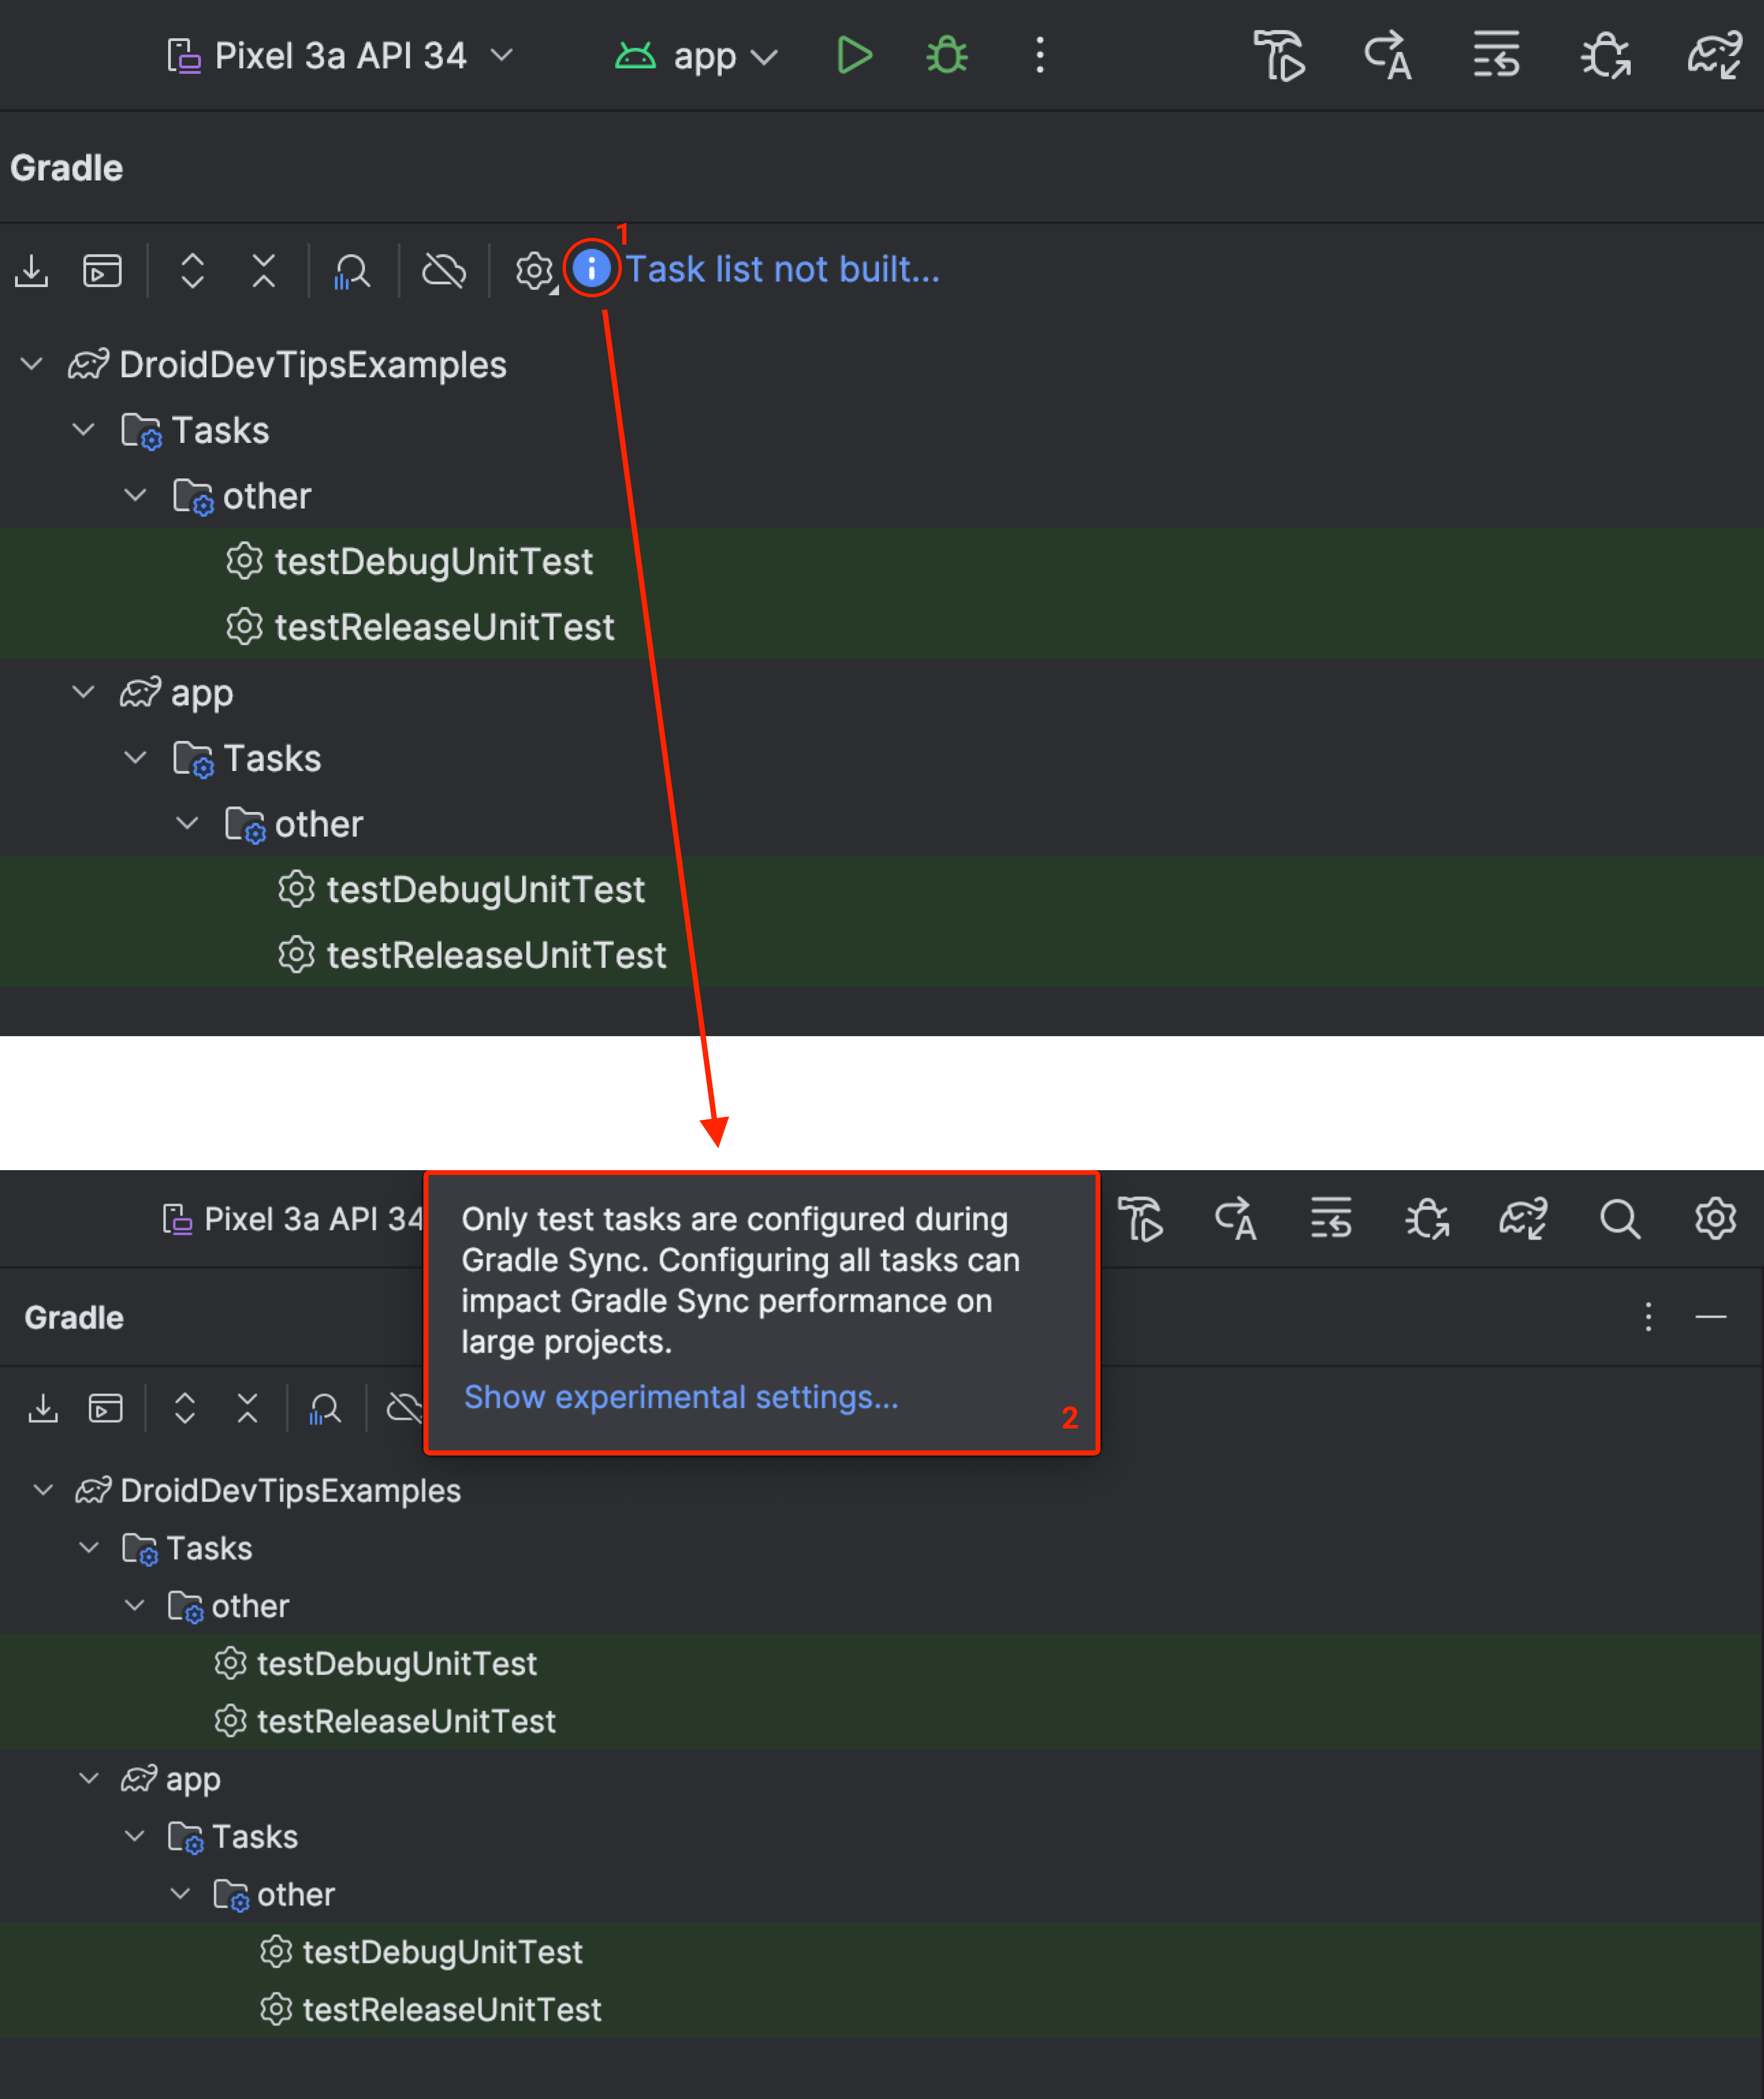This screenshot has width=1764, height=2099.
Task: Select root testDebugUnitTest in upper tree
Action: point(882,561)
